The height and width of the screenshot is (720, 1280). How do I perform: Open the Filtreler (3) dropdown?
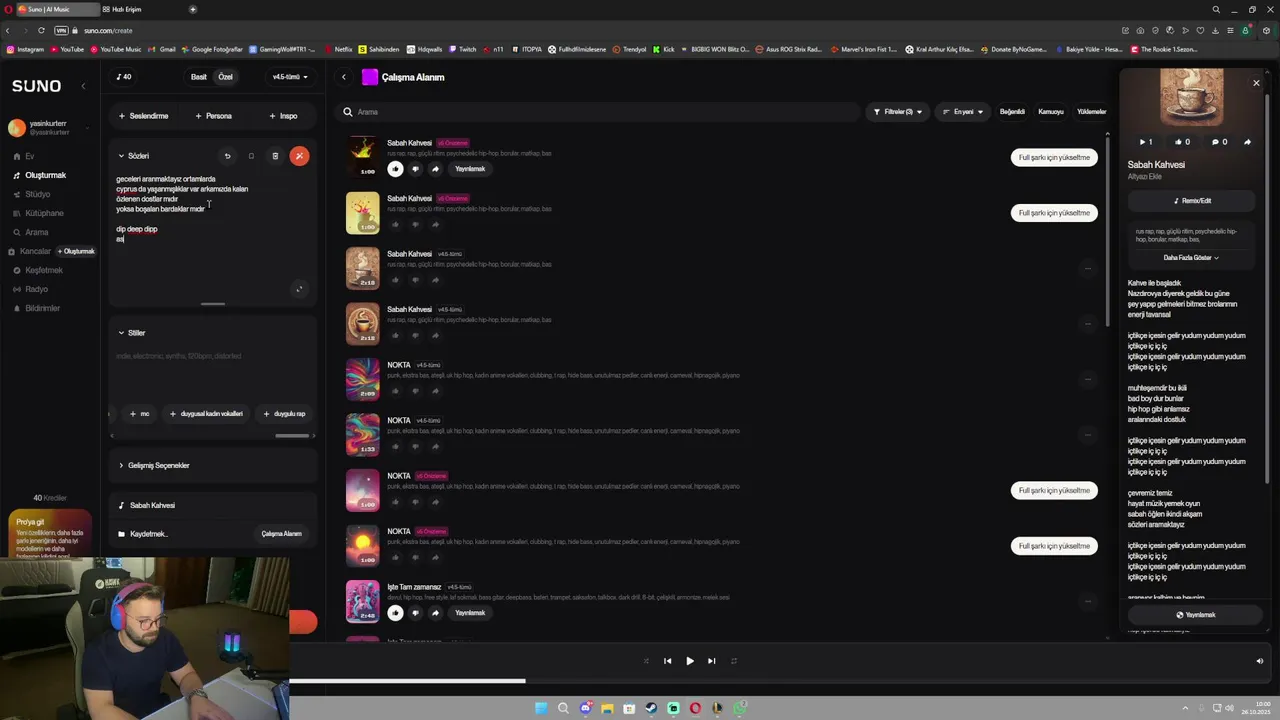897,112
